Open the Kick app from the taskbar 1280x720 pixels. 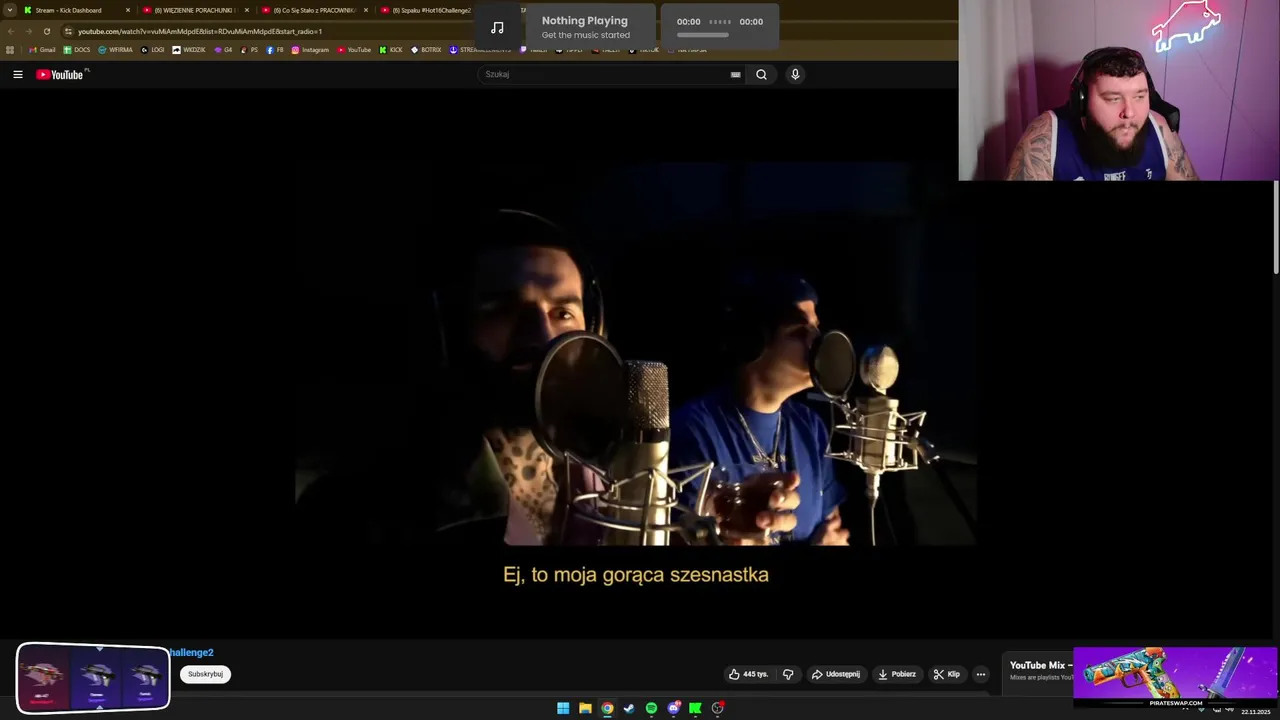[695, 708]
